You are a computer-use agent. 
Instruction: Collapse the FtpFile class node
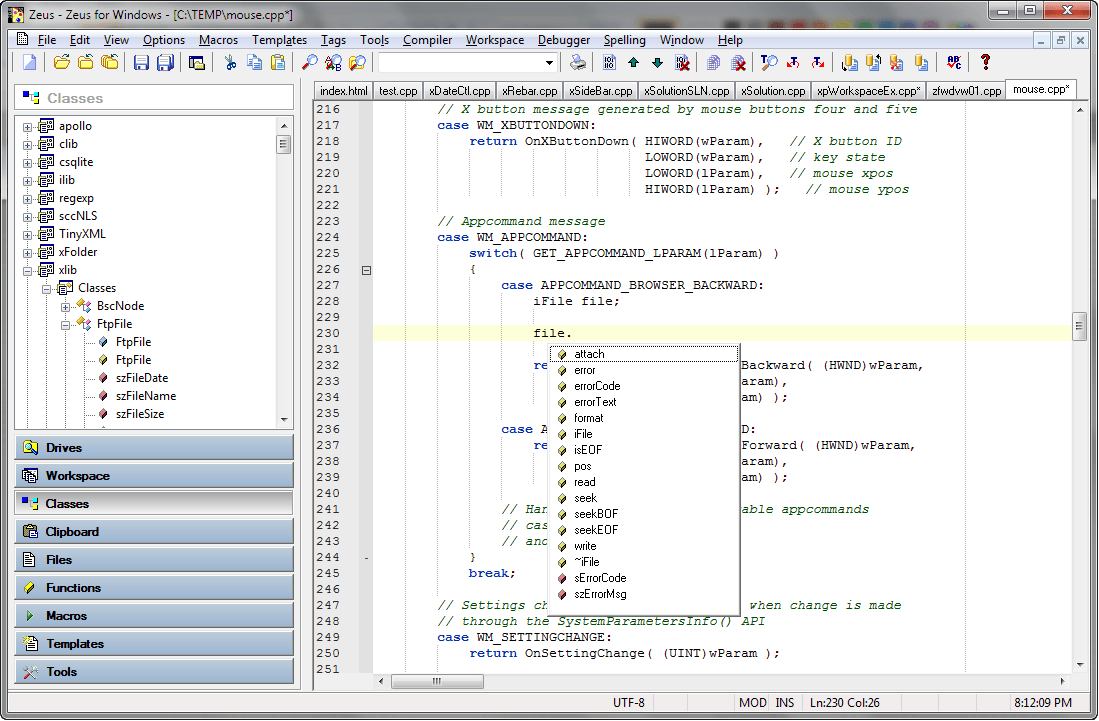coord(65,324)
